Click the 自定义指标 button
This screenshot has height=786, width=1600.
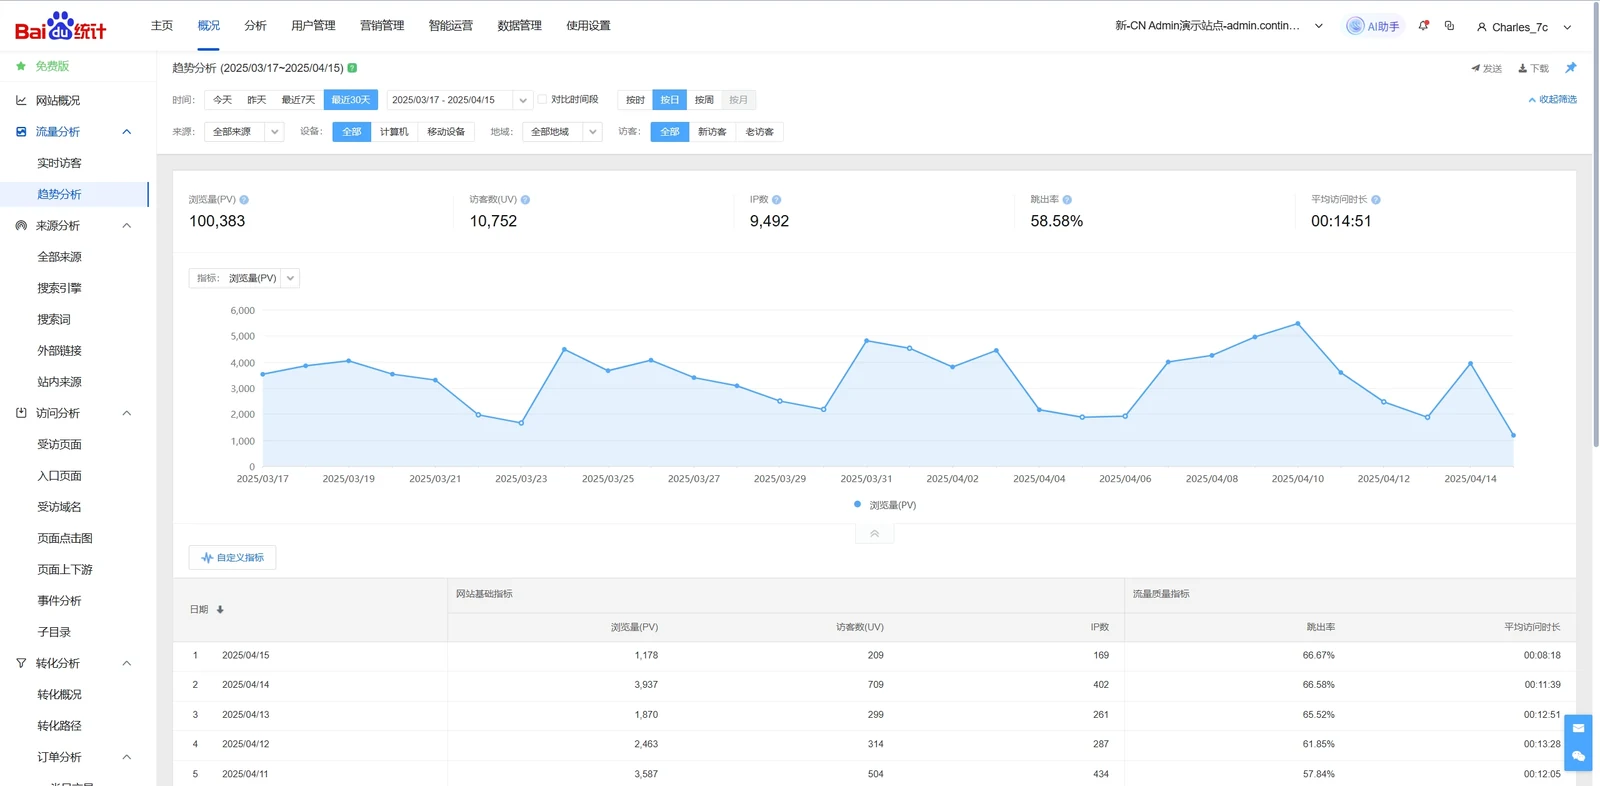pyautogui.click(x=232, y=558)
